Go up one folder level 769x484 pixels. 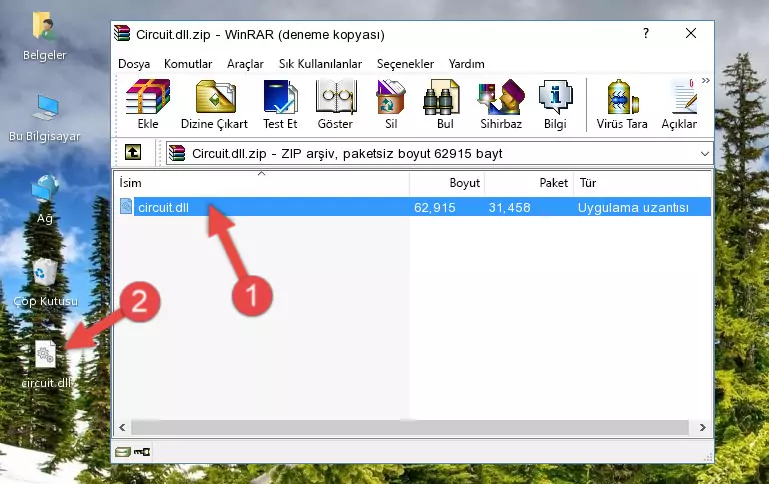133,153
